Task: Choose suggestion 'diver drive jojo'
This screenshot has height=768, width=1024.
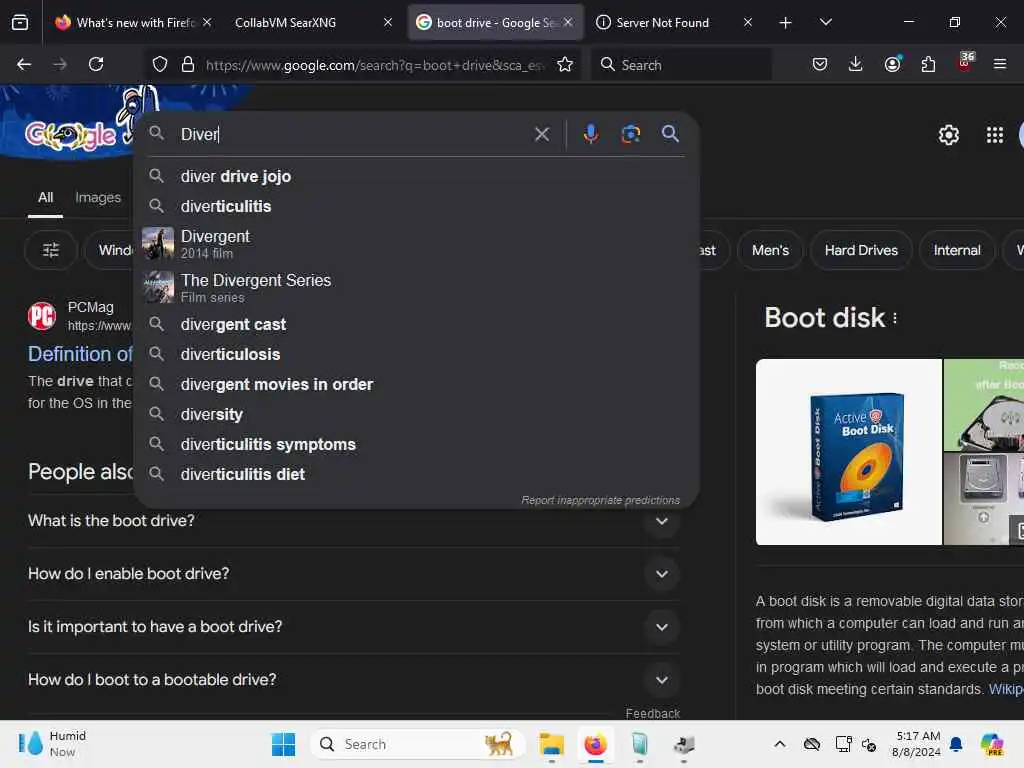Action: point(417,176)
